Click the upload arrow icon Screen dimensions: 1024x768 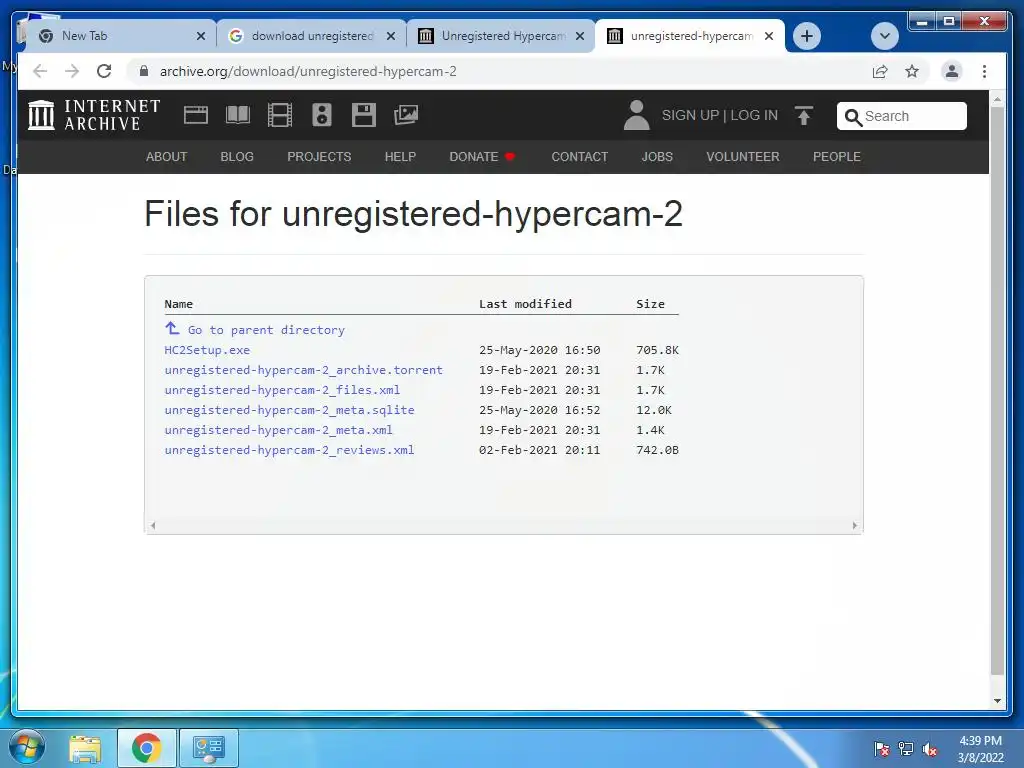(x=804, y=116)
